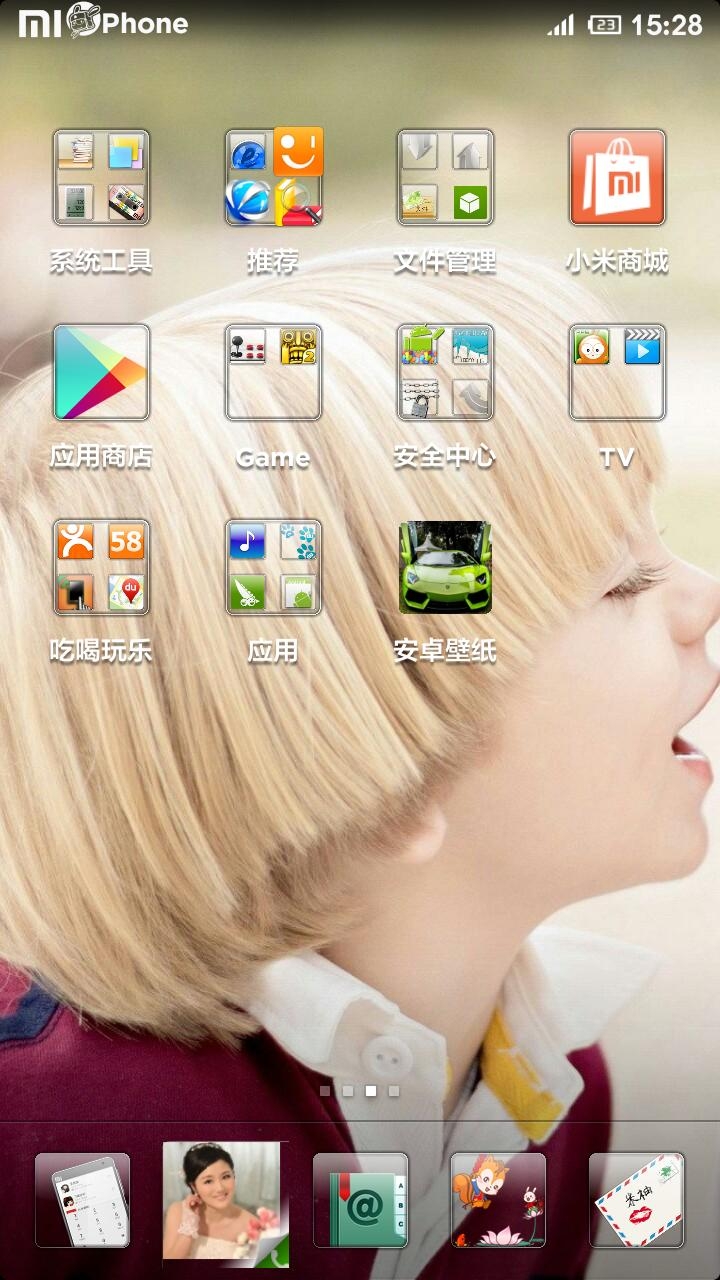Open the contact photo shortcut in the dock
This screenshot has height=1280, width=720.
point(225,1204)
